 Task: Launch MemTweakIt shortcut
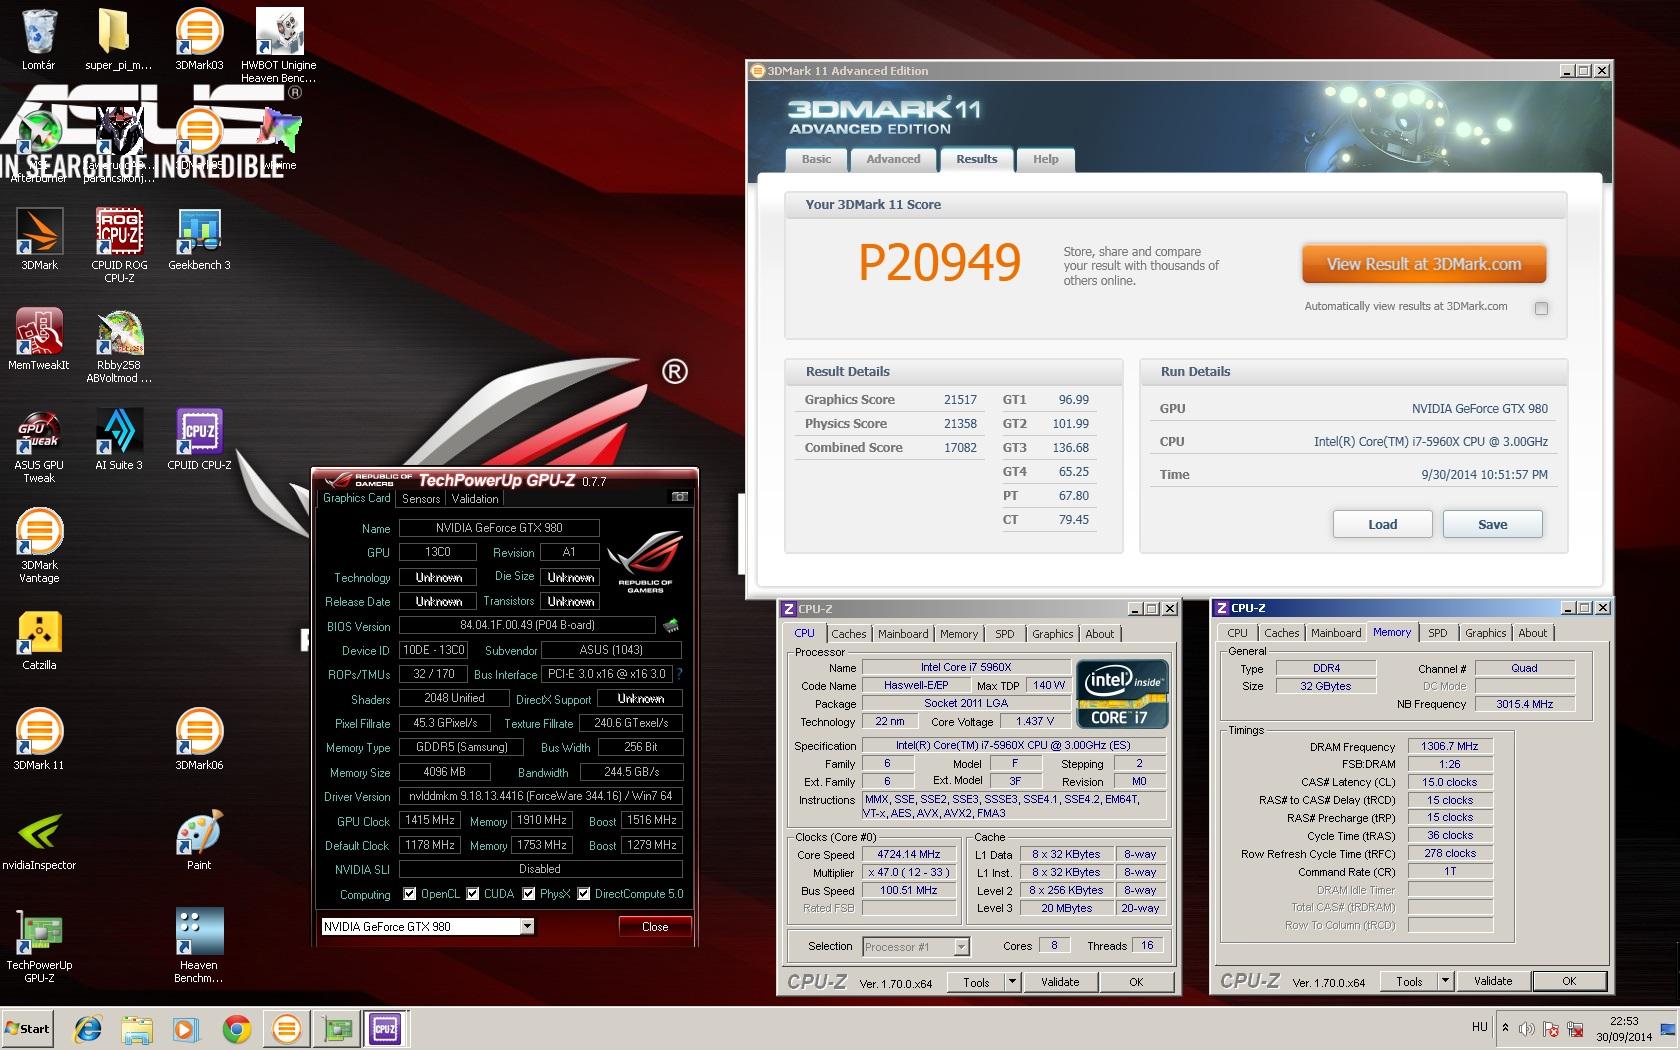coord(39,340)
